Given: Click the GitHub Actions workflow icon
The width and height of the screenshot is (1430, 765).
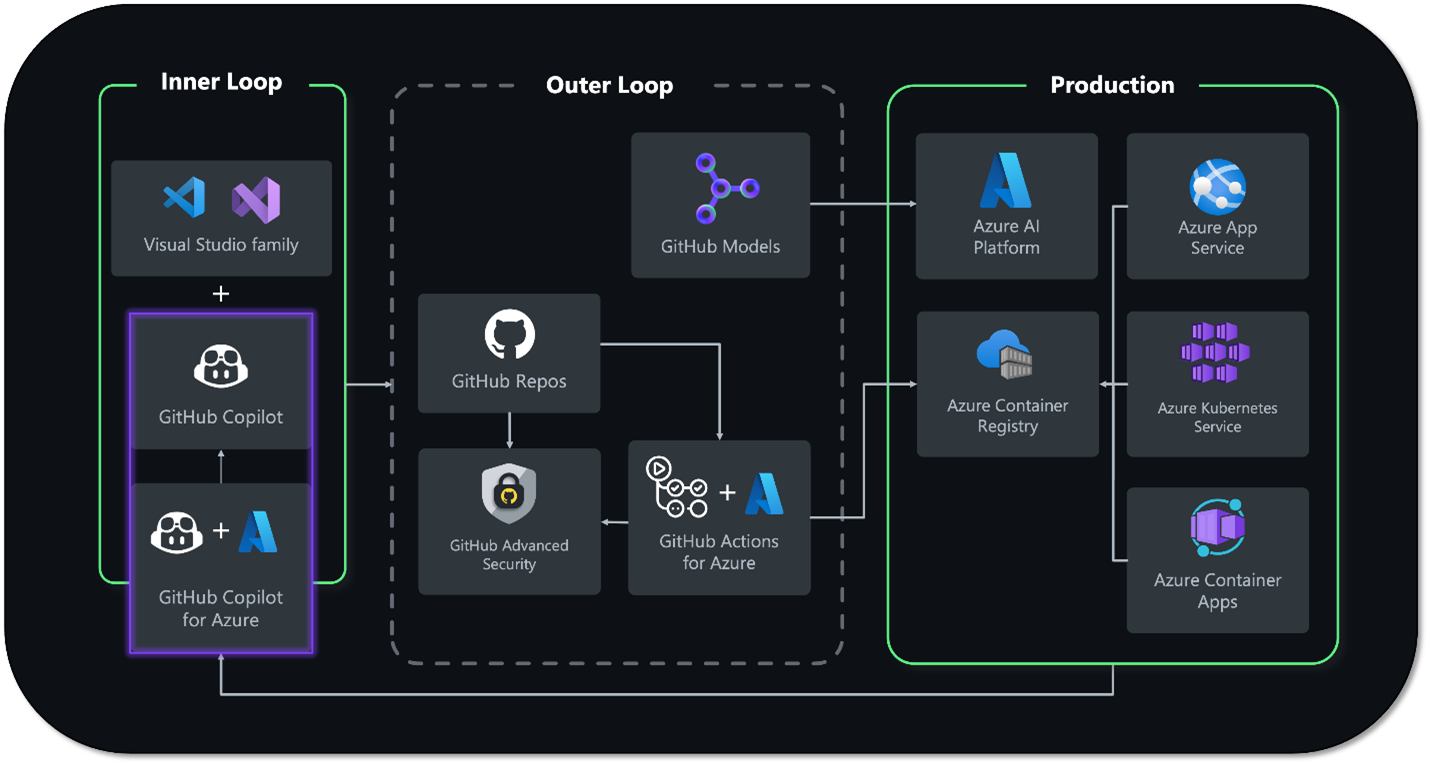Looking at the screenshot, I should coord(677,487).
